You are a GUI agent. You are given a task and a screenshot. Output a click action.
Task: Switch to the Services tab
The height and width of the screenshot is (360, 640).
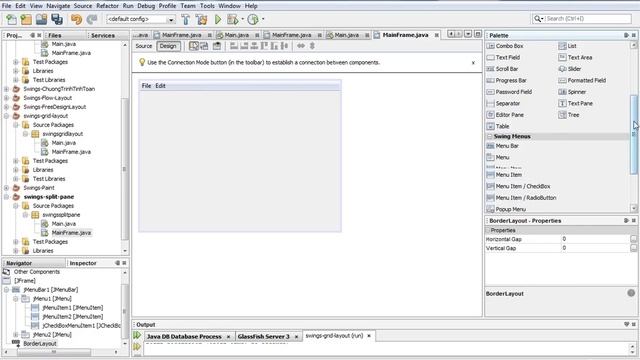click(107, 36)
